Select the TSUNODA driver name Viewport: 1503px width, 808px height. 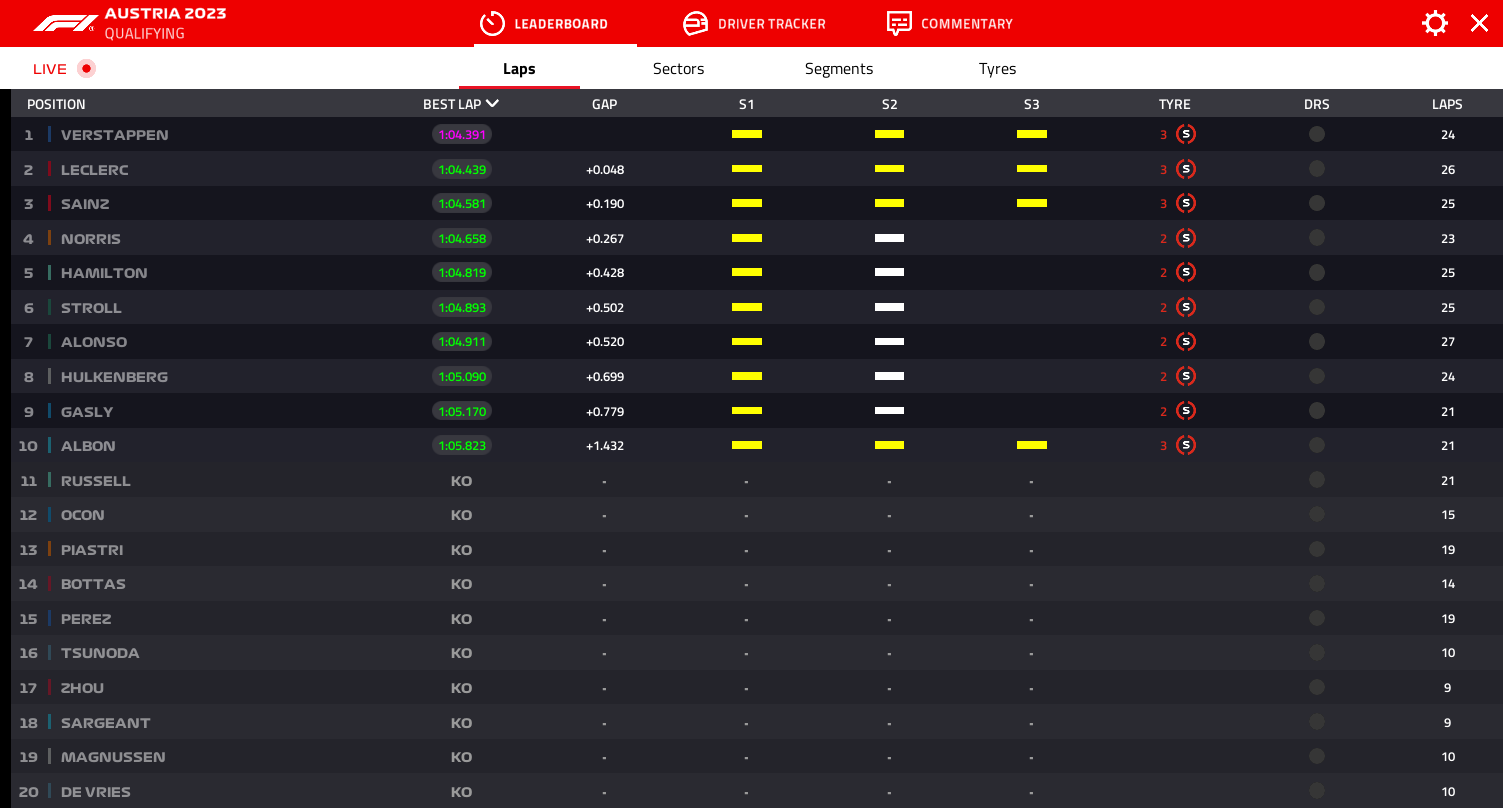pos(100,653)
